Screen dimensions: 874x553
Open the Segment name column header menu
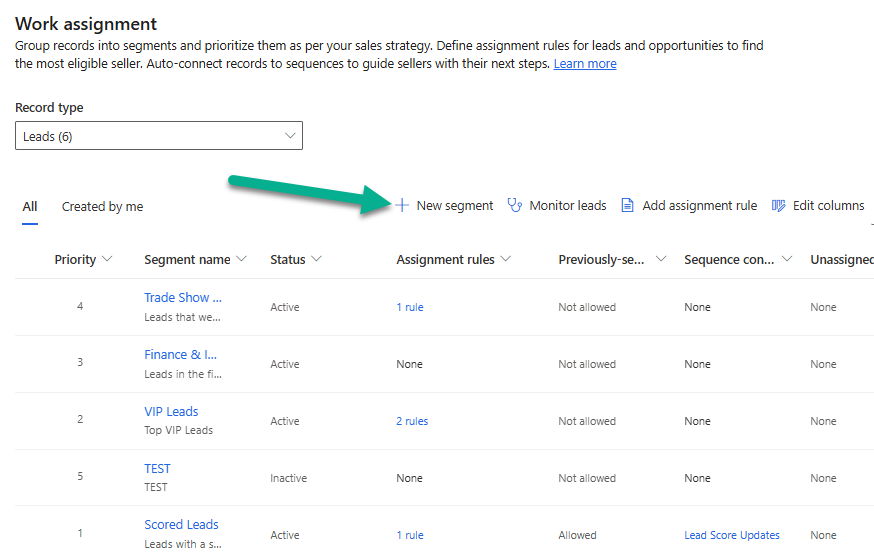pyautogui.click(x=241, y=259)
